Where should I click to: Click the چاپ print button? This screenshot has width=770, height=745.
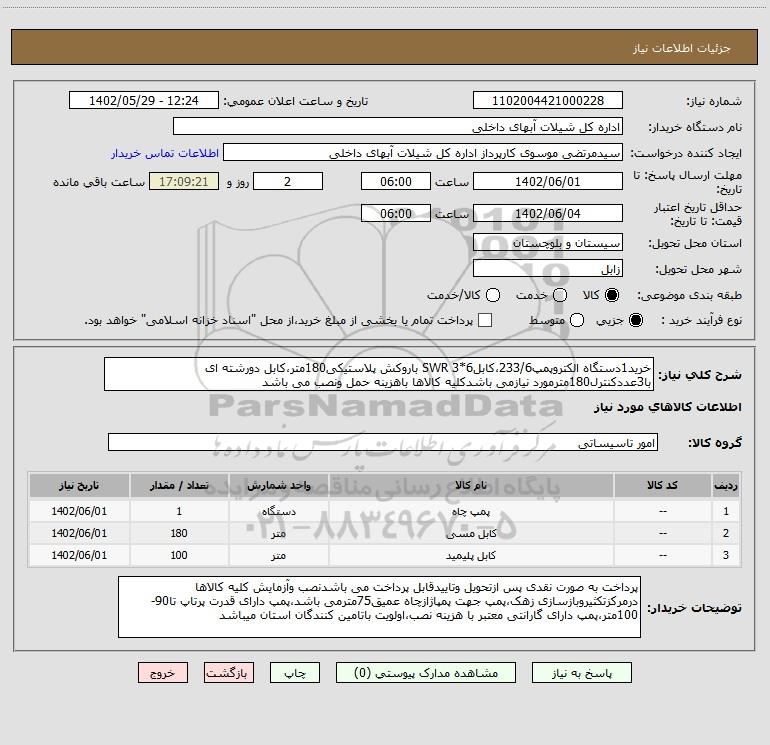[x=295, y=673]
